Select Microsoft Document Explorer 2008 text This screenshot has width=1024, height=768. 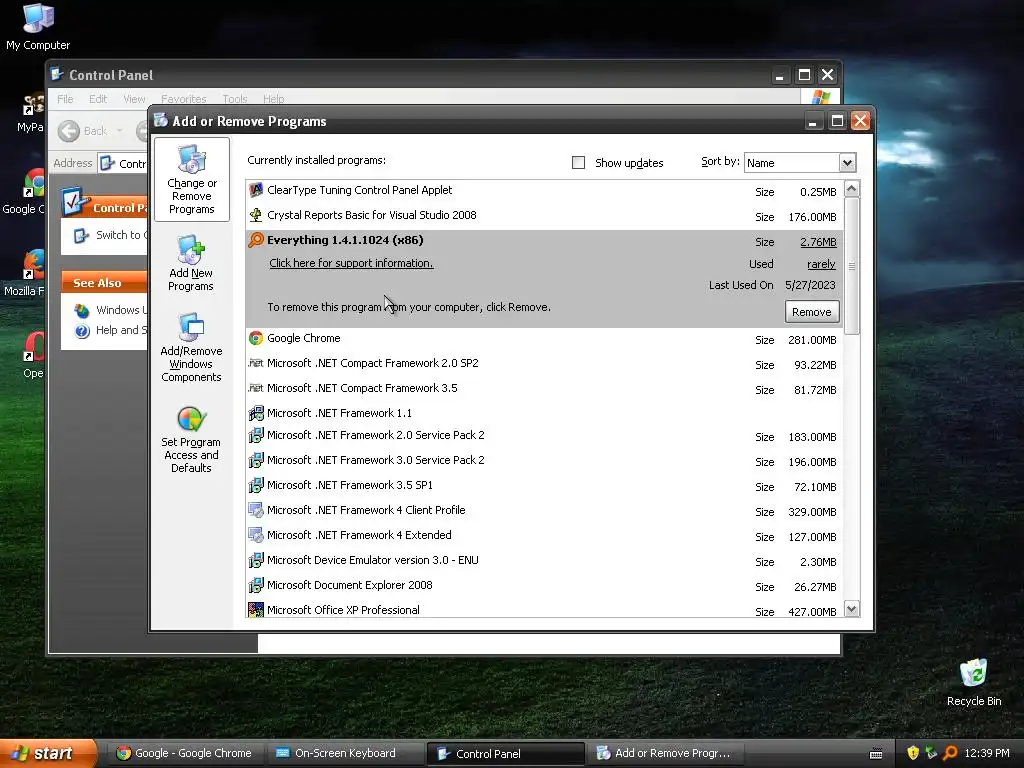coord(349,585)
